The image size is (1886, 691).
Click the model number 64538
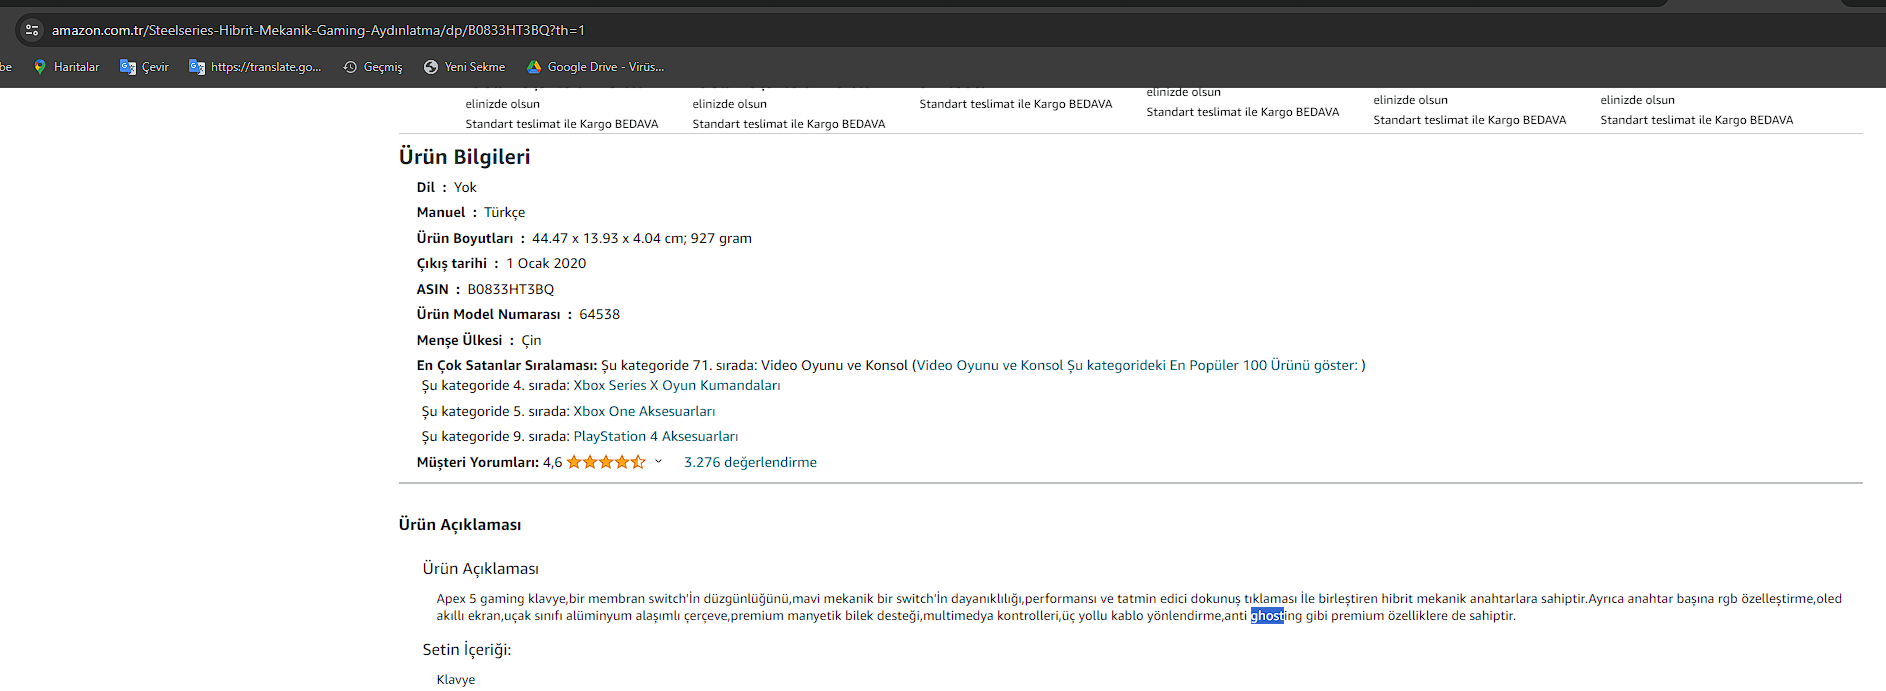(599, 314)
